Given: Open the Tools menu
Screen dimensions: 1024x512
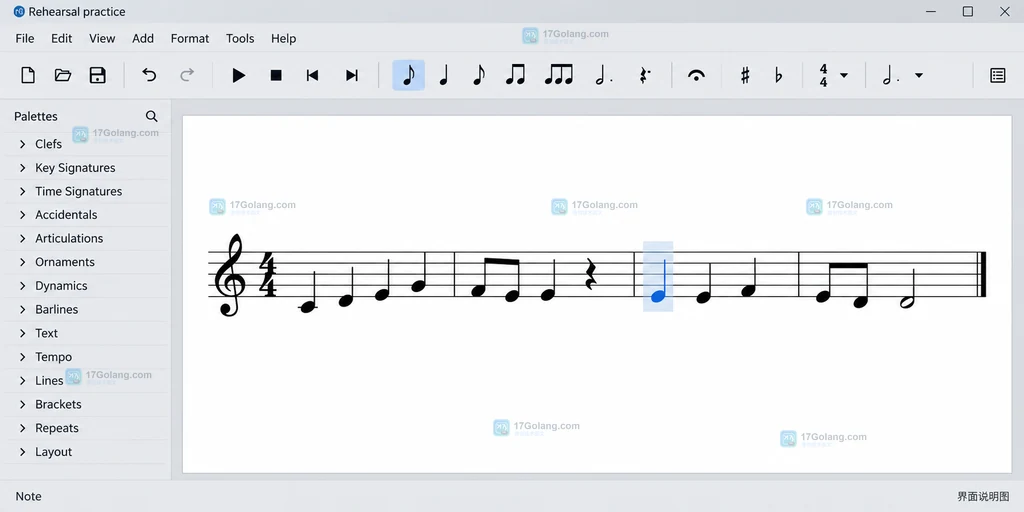Looking at the screenshot, I should pos(240,39).
